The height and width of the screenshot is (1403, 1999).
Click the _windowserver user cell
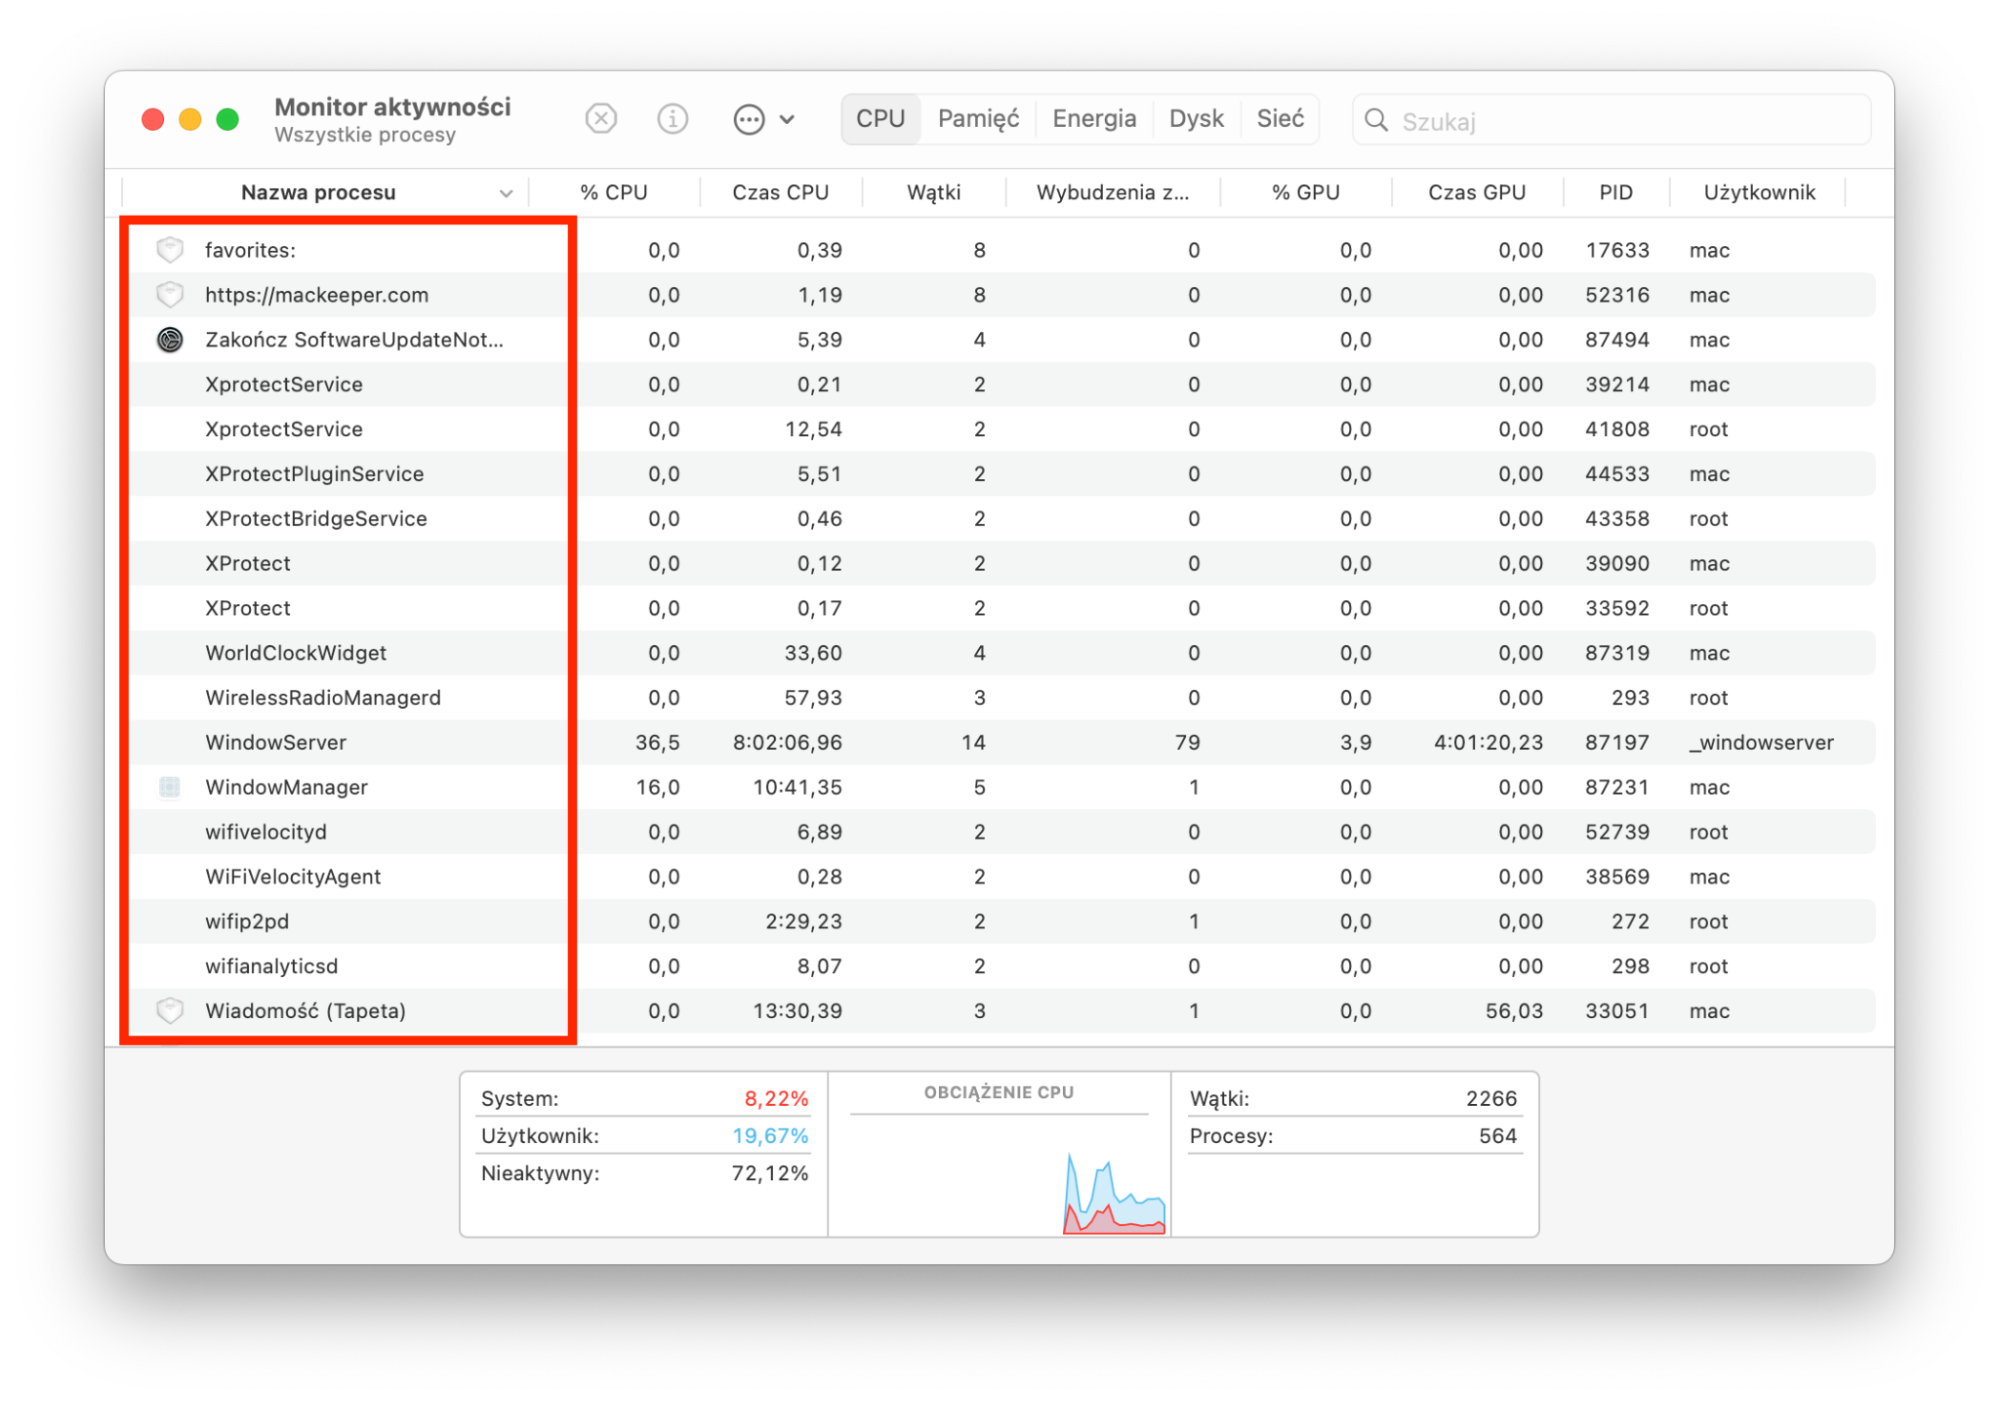coord(1762,743)
